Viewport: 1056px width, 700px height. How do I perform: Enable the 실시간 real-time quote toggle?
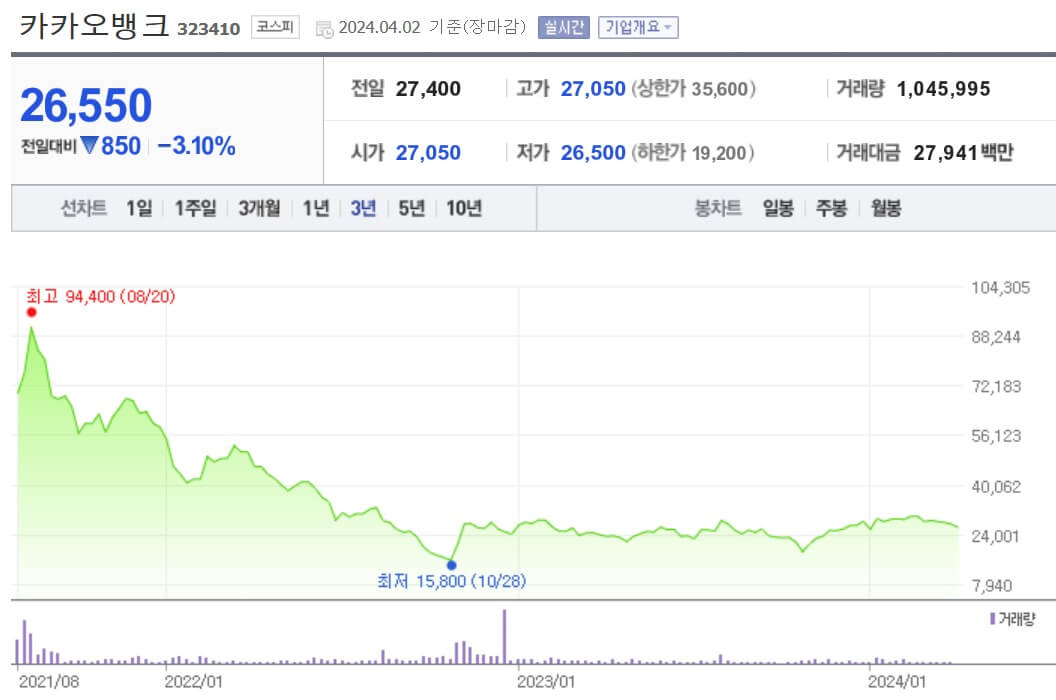[562, 27]
